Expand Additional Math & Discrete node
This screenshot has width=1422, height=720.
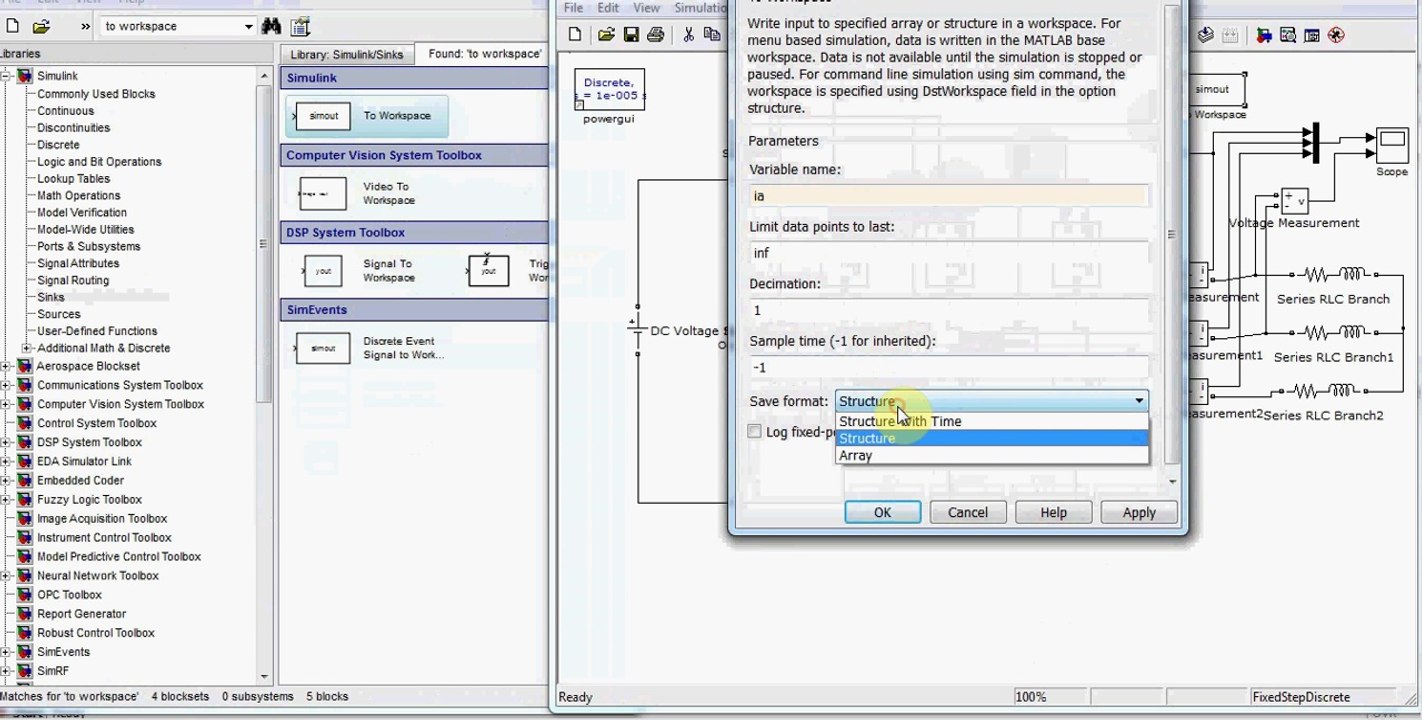(x=25, y=348)
